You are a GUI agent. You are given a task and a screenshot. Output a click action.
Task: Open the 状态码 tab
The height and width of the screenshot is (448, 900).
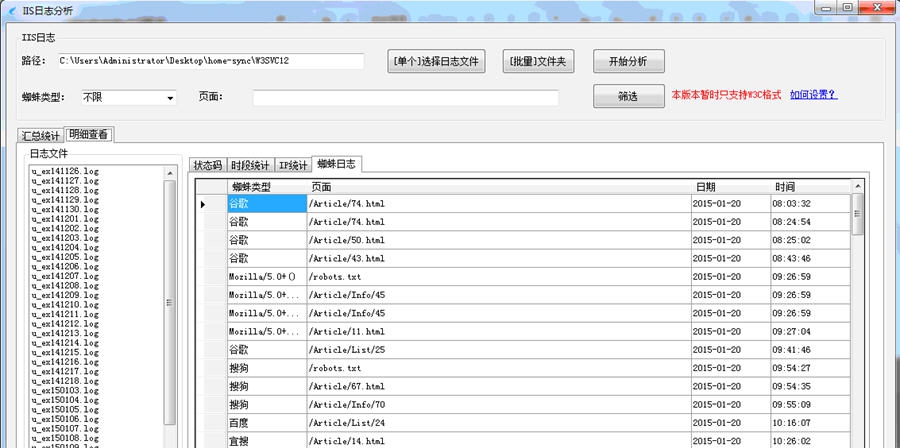click(208, 165)
